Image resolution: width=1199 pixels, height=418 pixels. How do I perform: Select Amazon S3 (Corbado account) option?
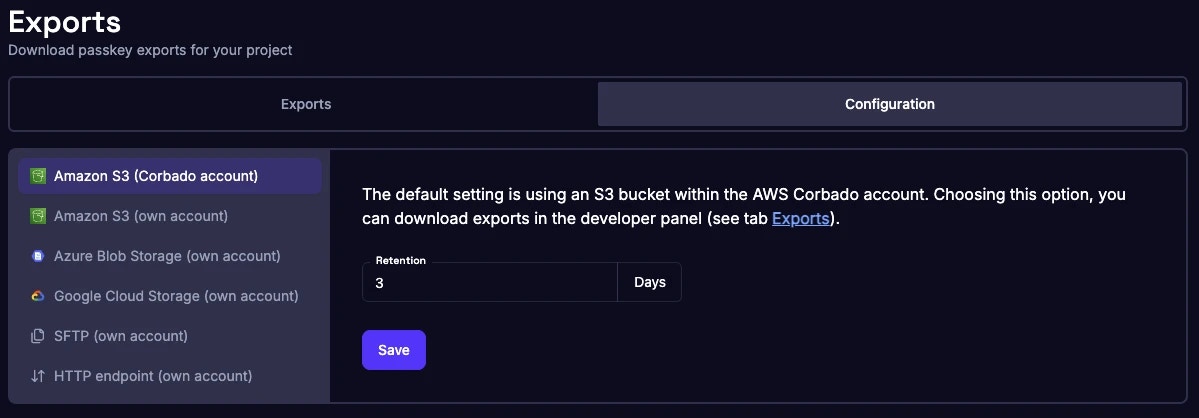coord(156,176)
